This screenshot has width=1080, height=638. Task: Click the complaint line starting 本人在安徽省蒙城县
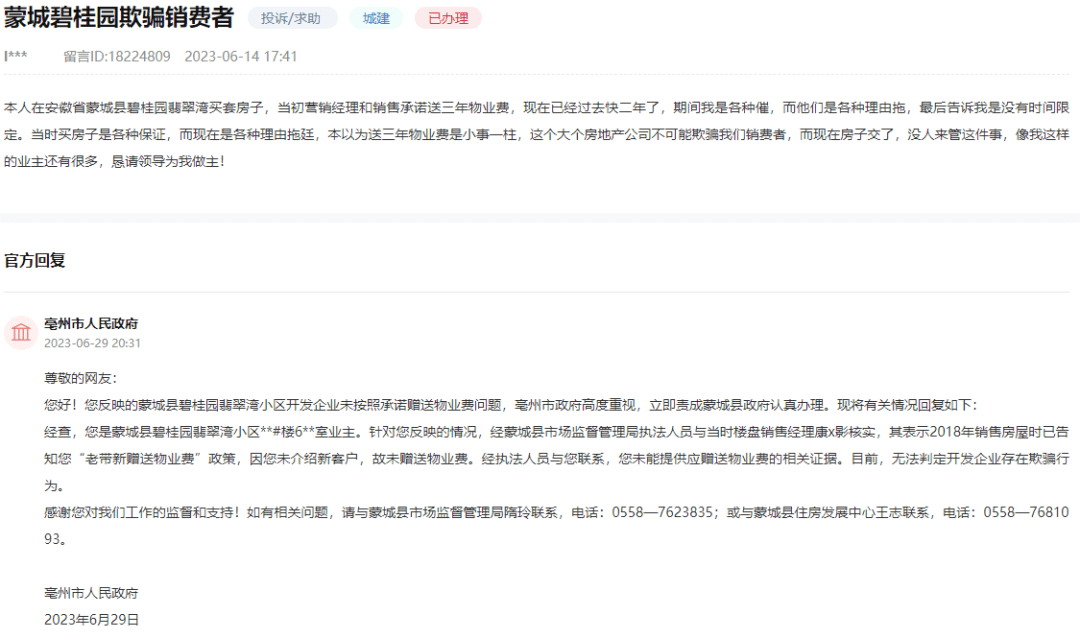click(x=537, y=107)
